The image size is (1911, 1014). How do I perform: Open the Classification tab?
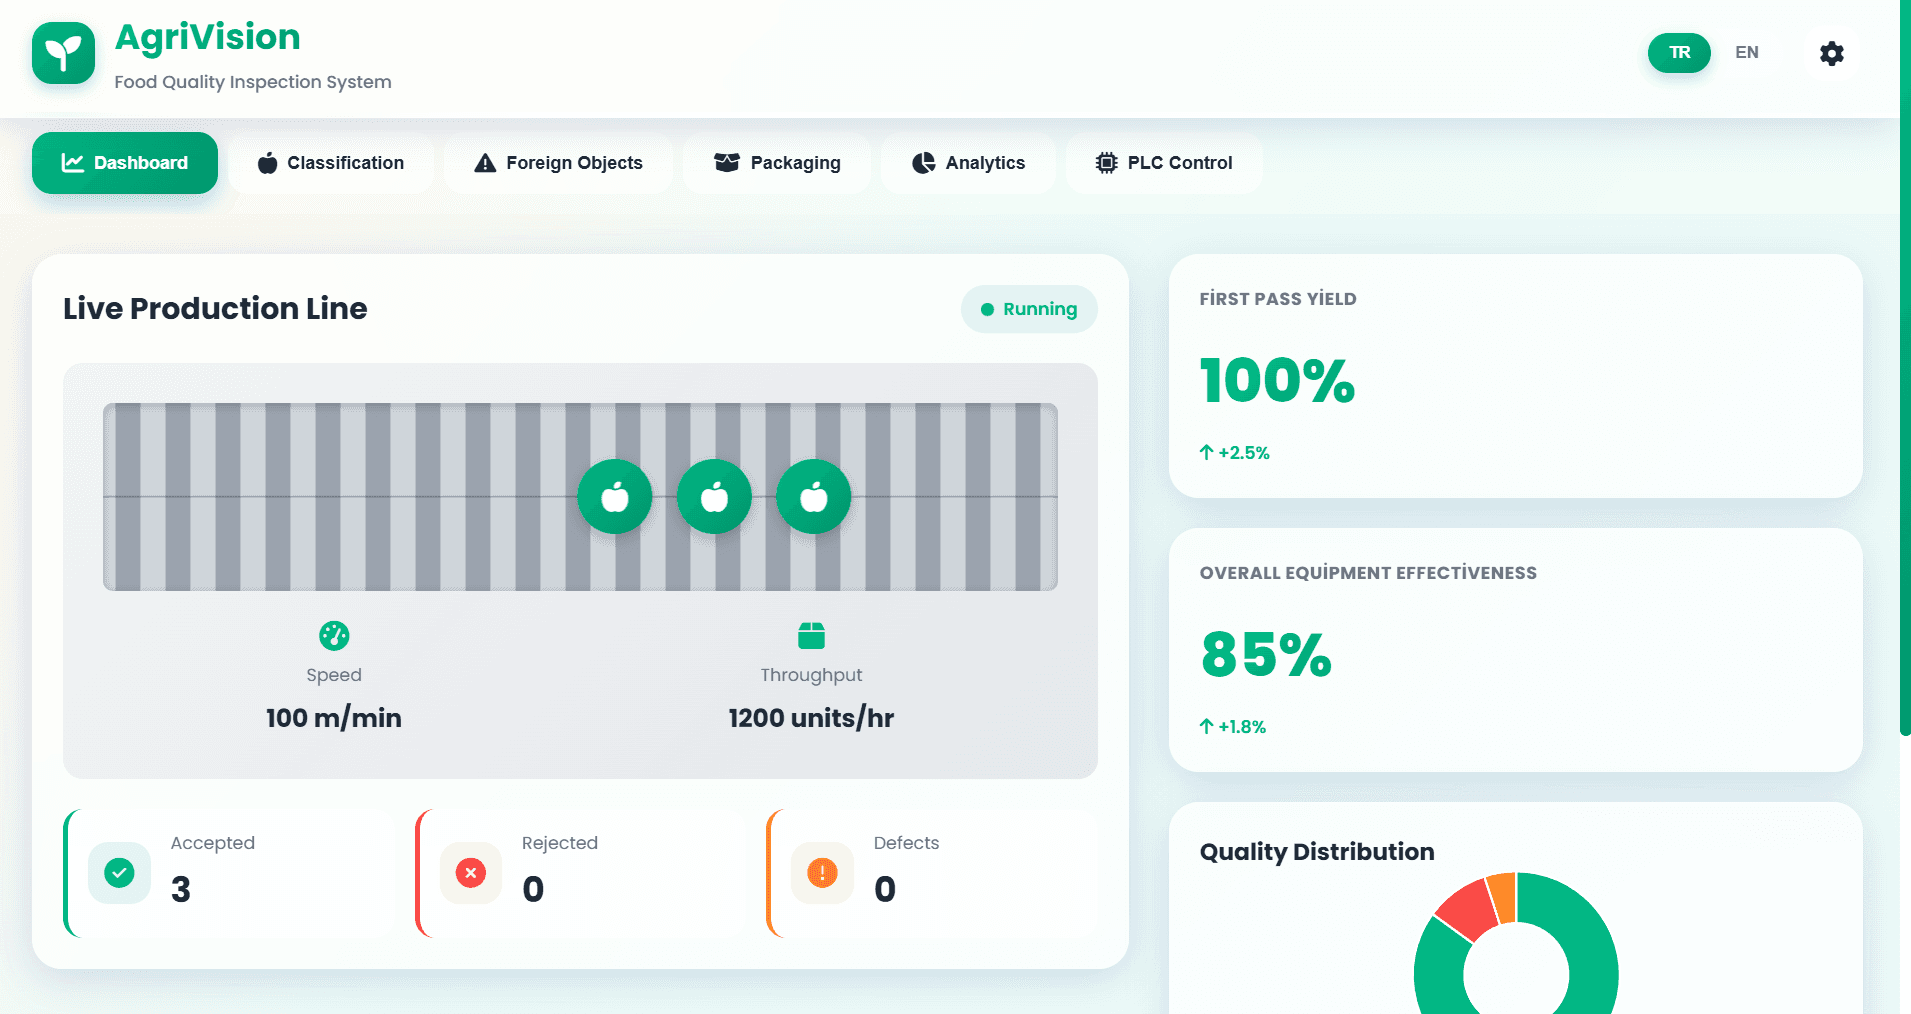(x=331, y=163)
